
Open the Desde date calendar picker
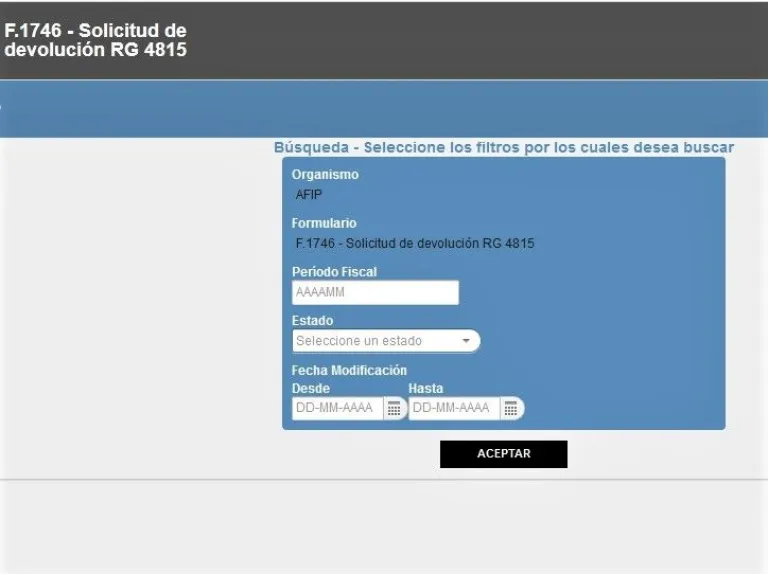click(394, 409)
